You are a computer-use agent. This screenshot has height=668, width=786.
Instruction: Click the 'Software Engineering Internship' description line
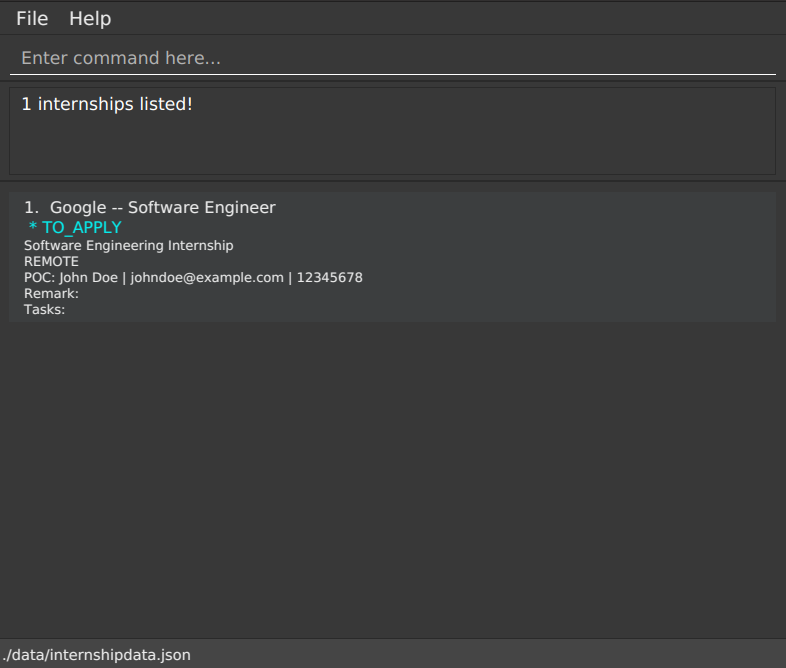coord(129,246)
